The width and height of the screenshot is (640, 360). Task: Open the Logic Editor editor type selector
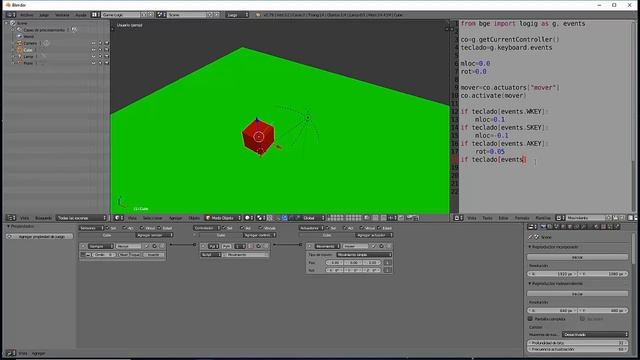(10, 353)
